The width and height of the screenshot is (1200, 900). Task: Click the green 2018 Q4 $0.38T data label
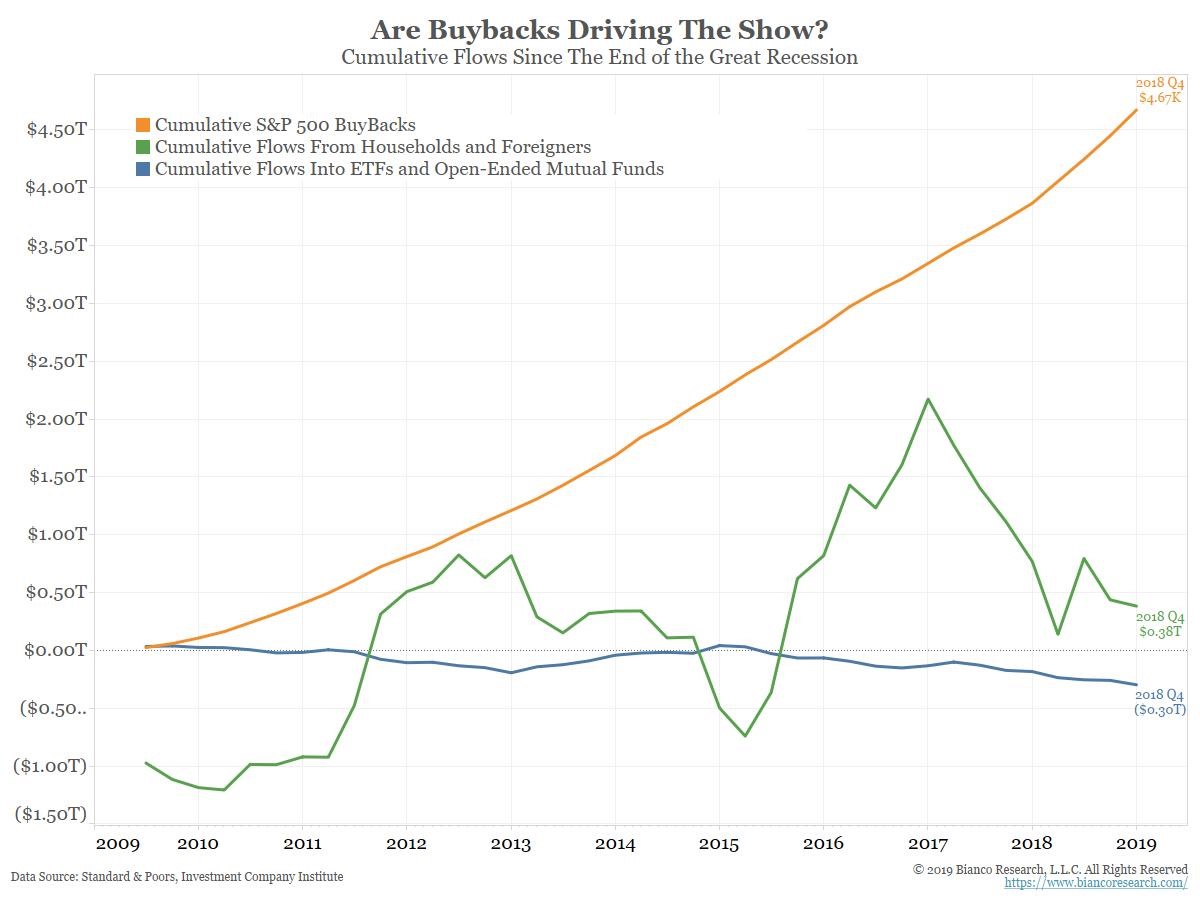coord(1160,624)
